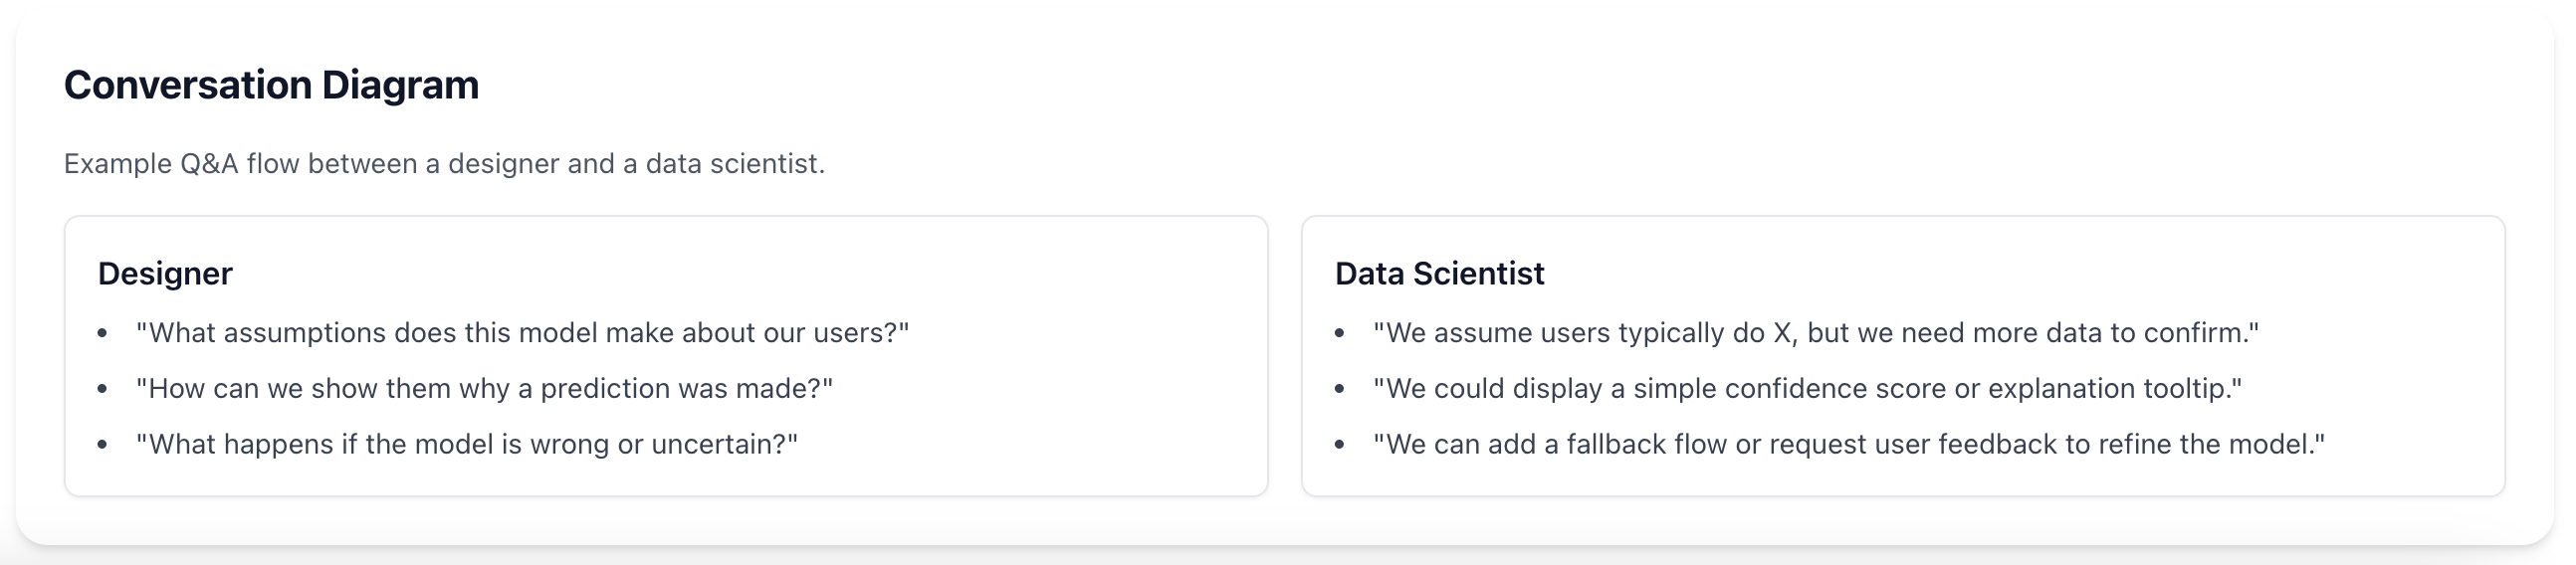Click the answer 'We assume users typically do X'
Viewport: 2576px width, 565px height.
pos(1815,333)
